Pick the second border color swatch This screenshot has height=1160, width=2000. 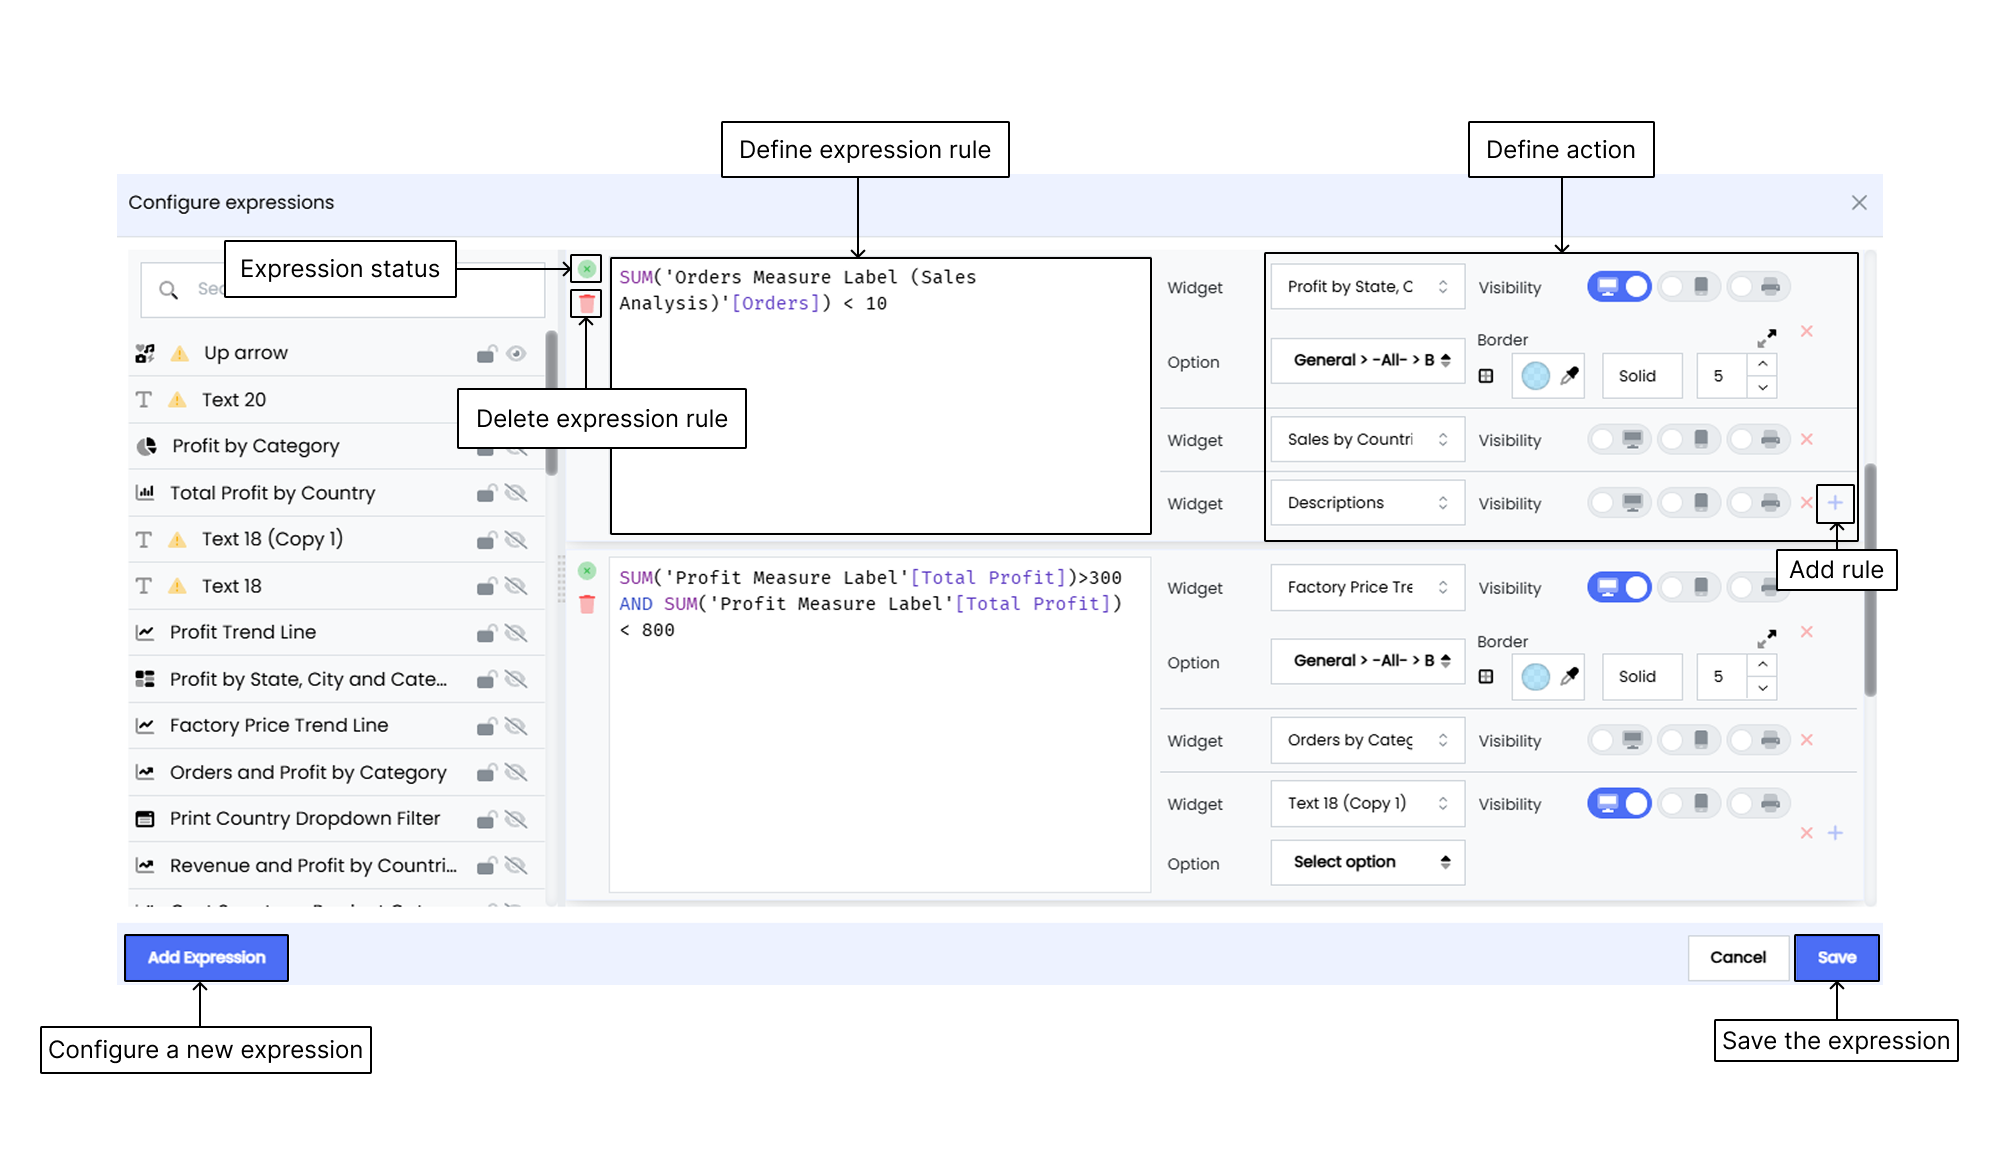click(x=1535, y=676)
